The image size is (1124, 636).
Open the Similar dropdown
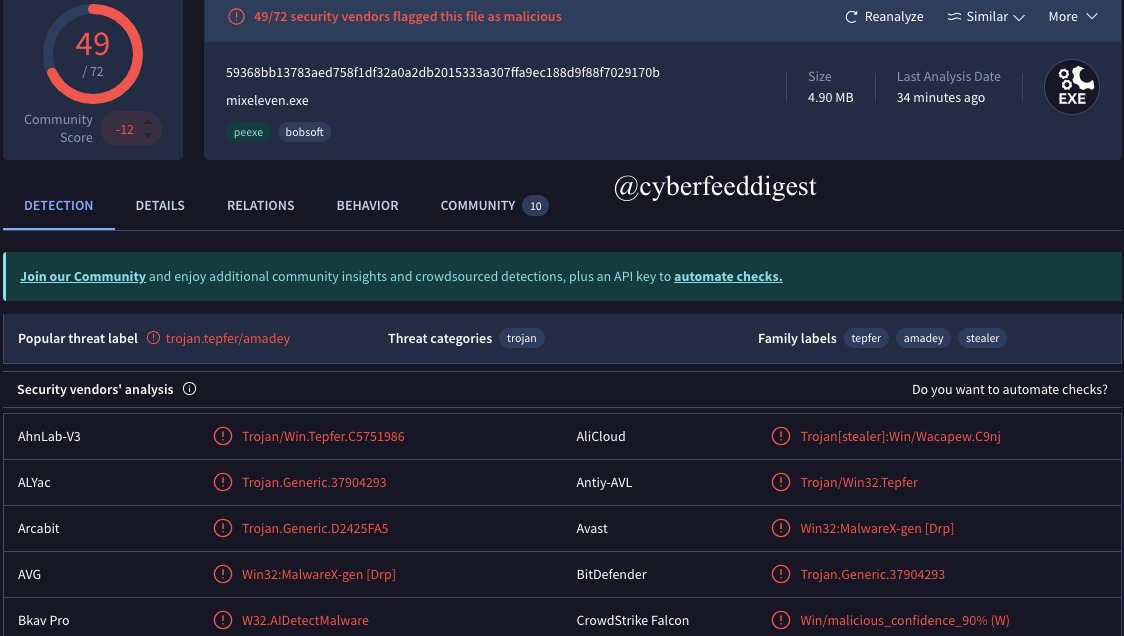986,16
